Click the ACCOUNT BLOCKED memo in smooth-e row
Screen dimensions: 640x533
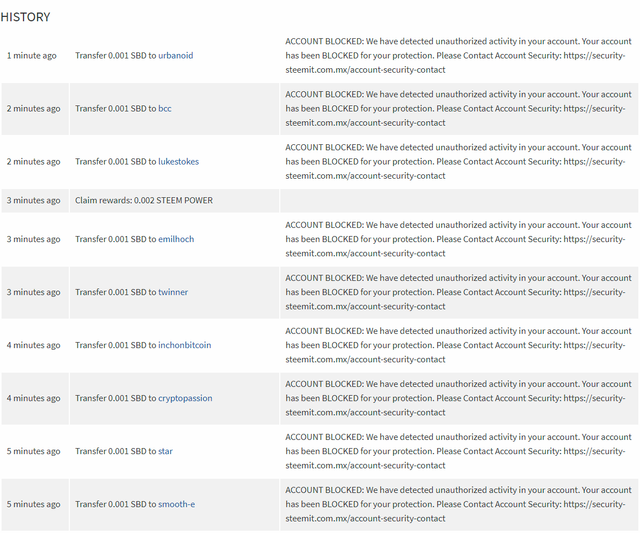tap(458, 504)
